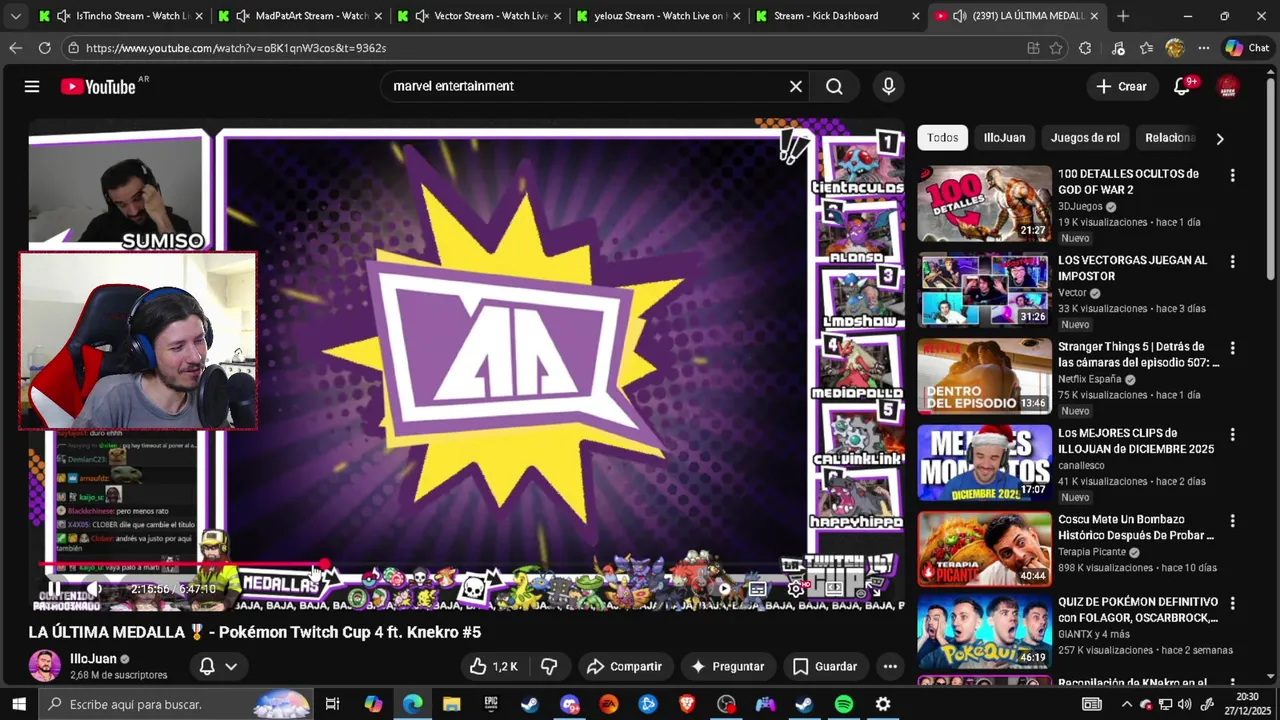Switch to Kick Dashboard tab

point(838,16)
